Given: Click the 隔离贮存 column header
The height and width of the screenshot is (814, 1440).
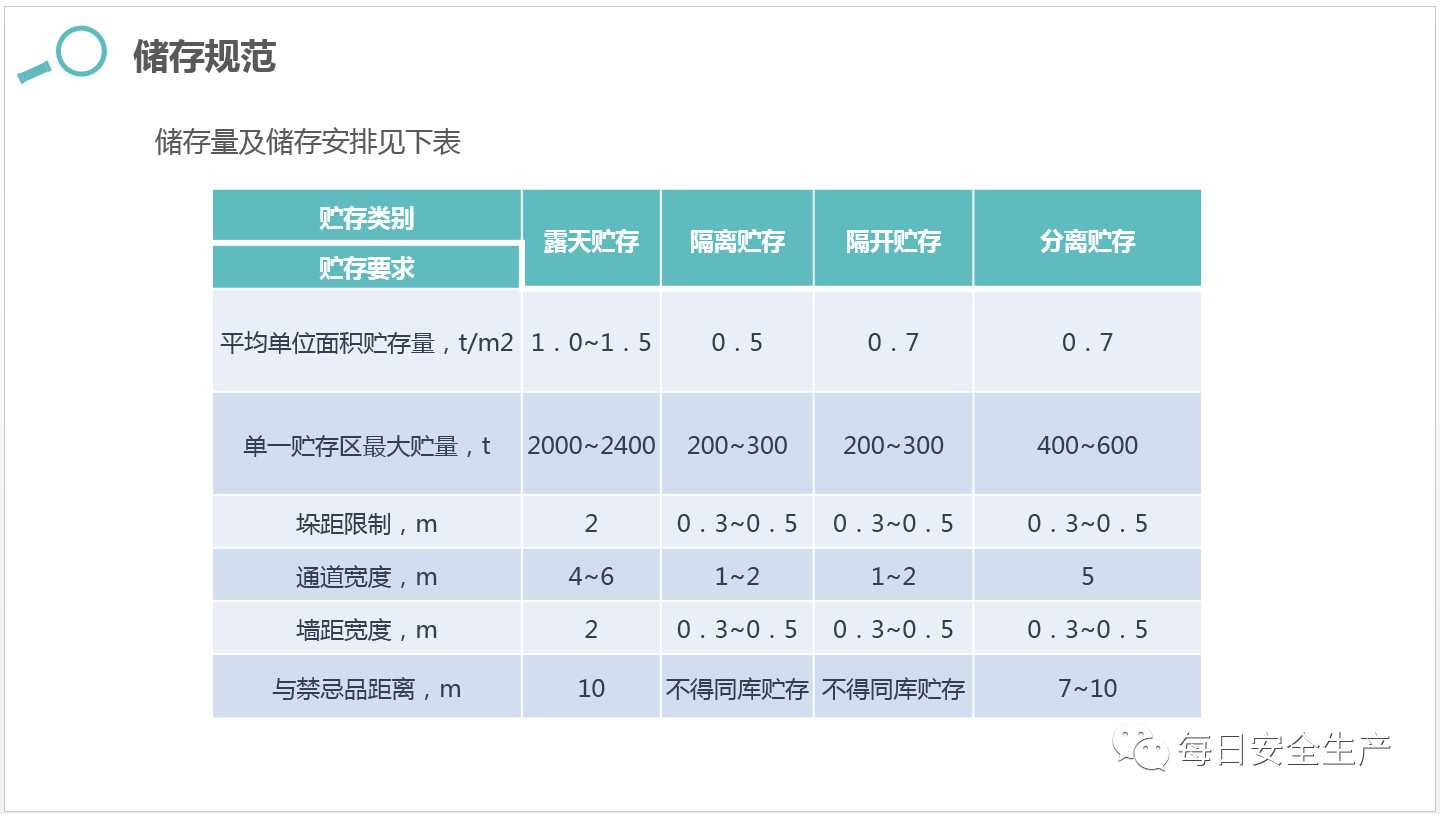Looking at the screenshot, I should coord(737,240).
